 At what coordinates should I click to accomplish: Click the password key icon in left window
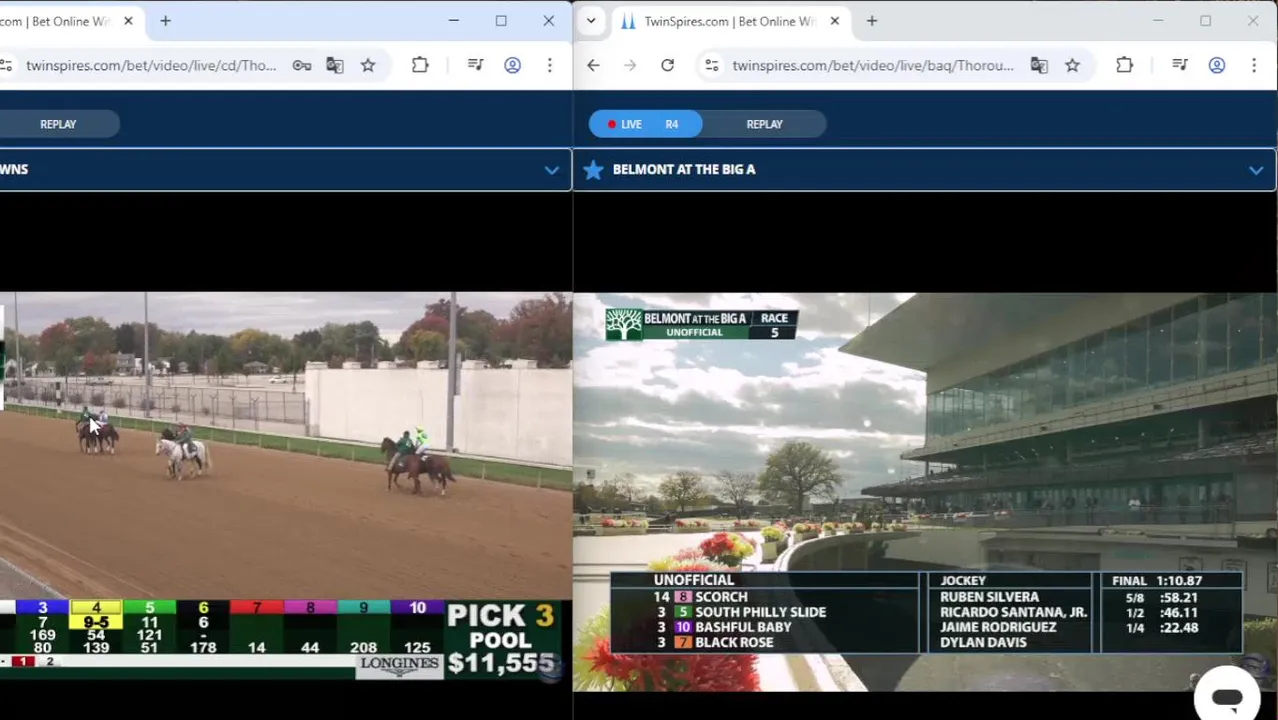301,66
